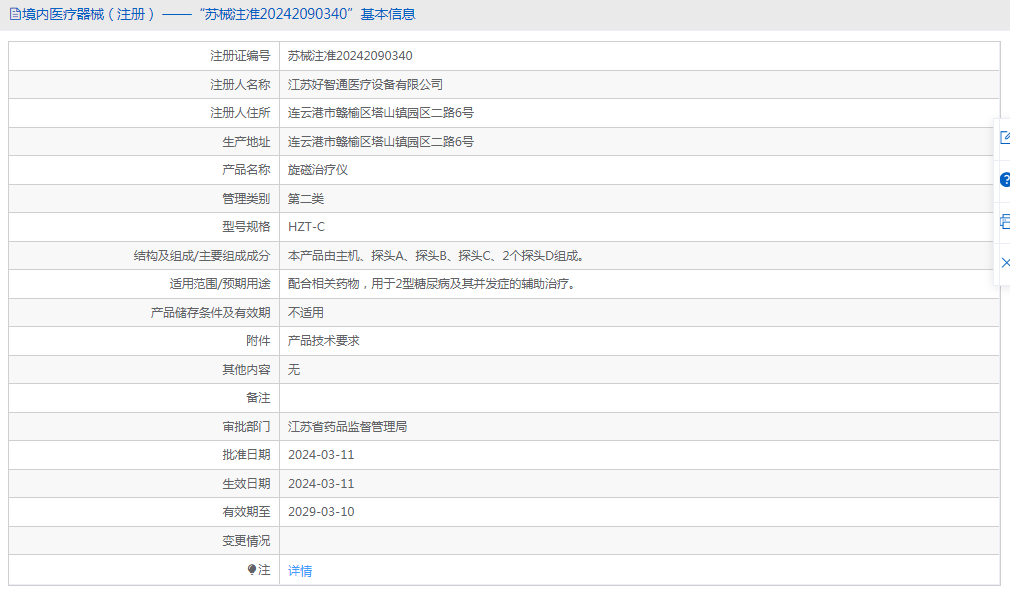Click the 结构及组成/主要组成成分 label
Screen dimensions: 1010x595
pyautogui.click(x=202, y=256)
